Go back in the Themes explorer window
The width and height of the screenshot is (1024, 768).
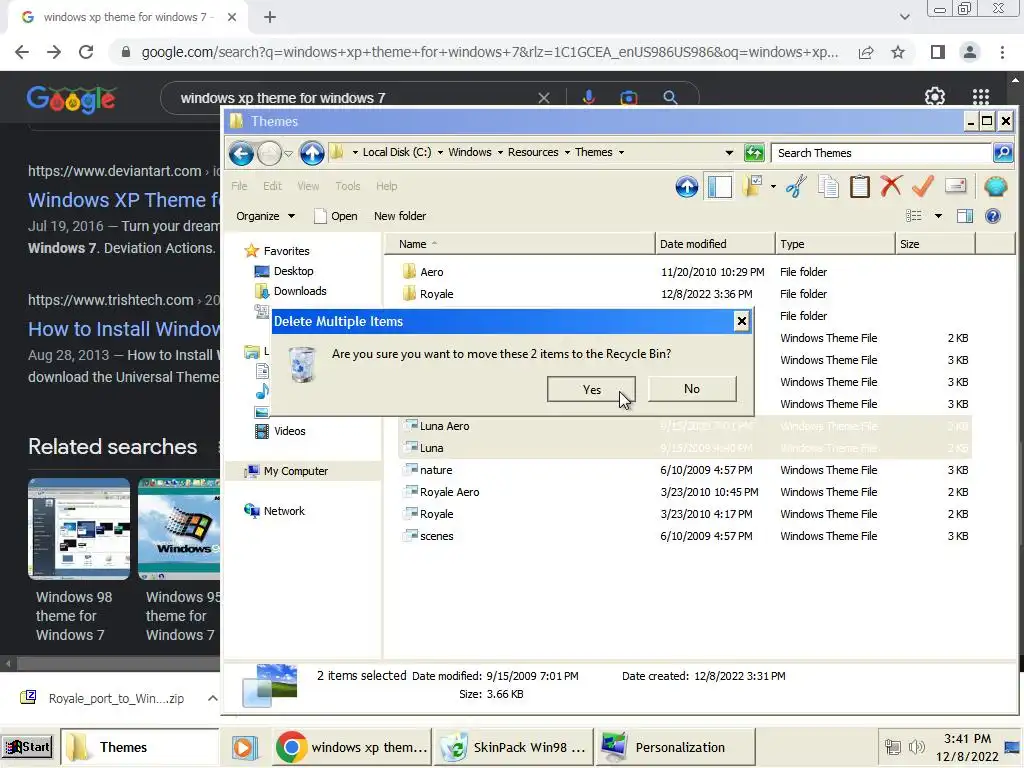pos(241,153)
